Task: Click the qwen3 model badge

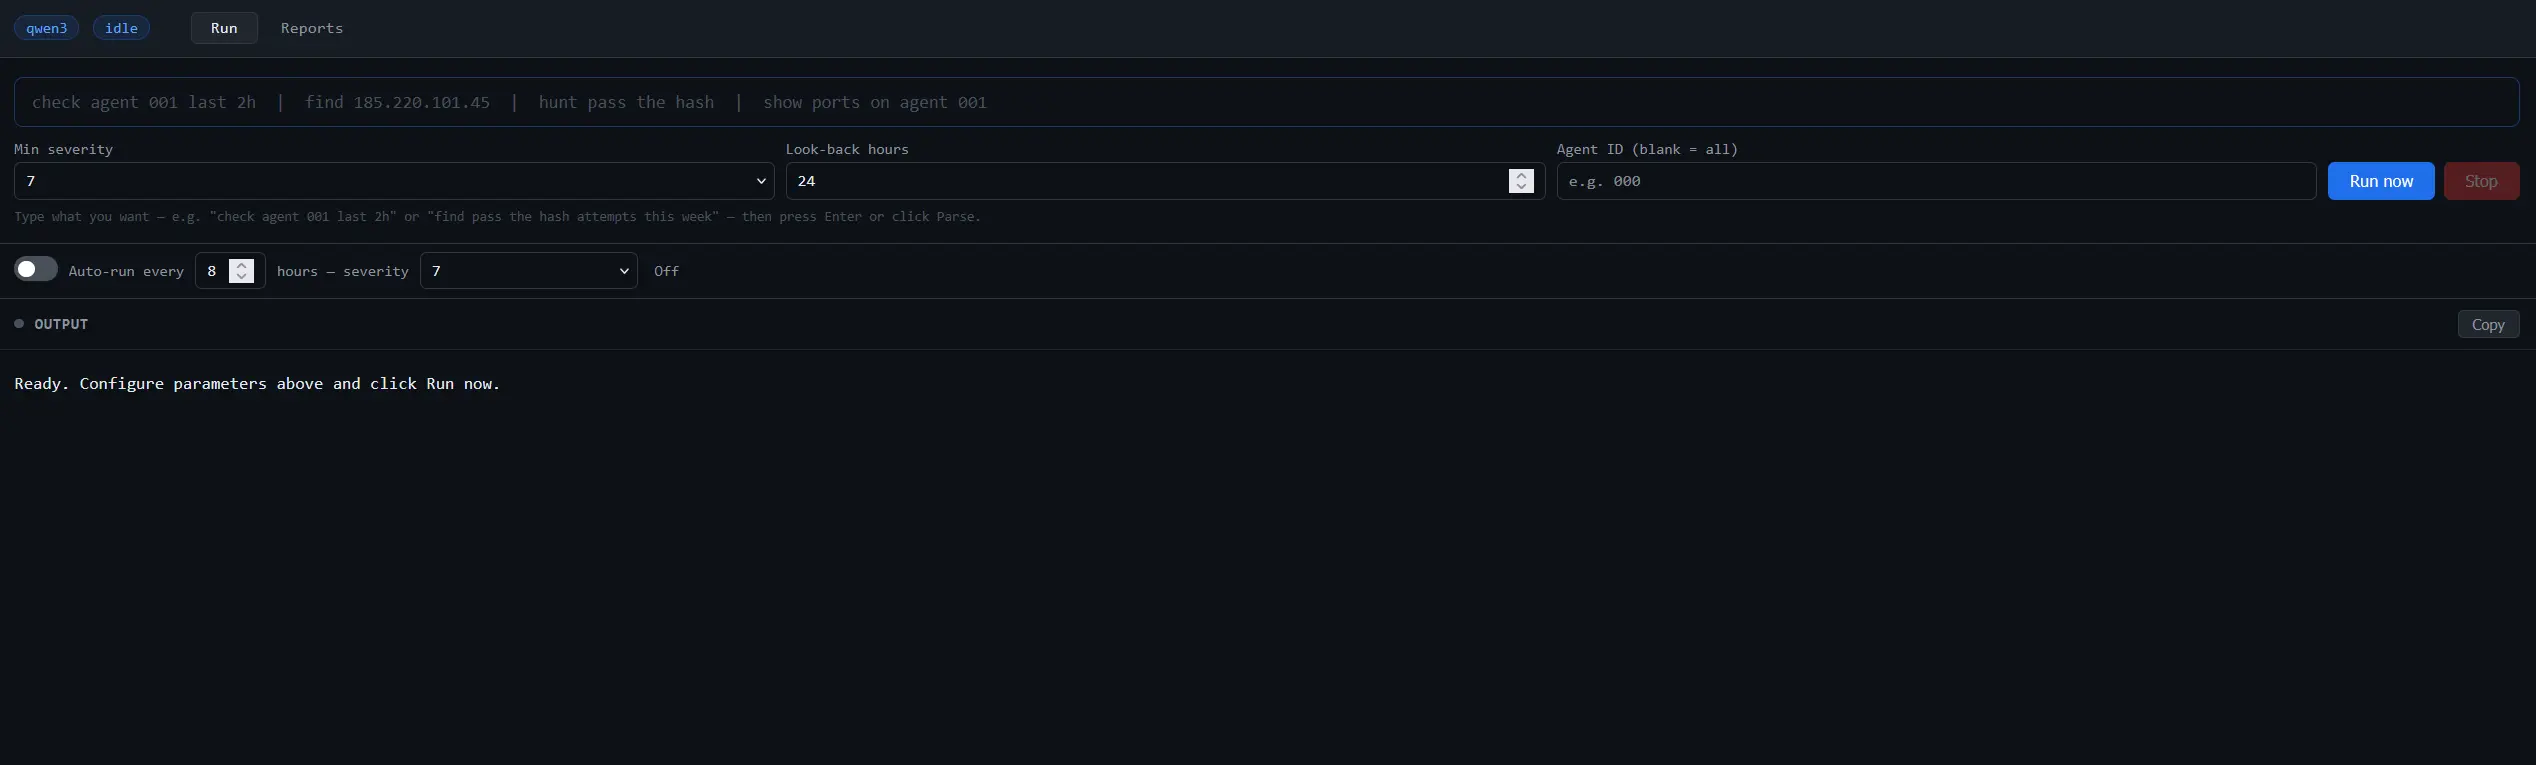Action: (x=46, y=28)
